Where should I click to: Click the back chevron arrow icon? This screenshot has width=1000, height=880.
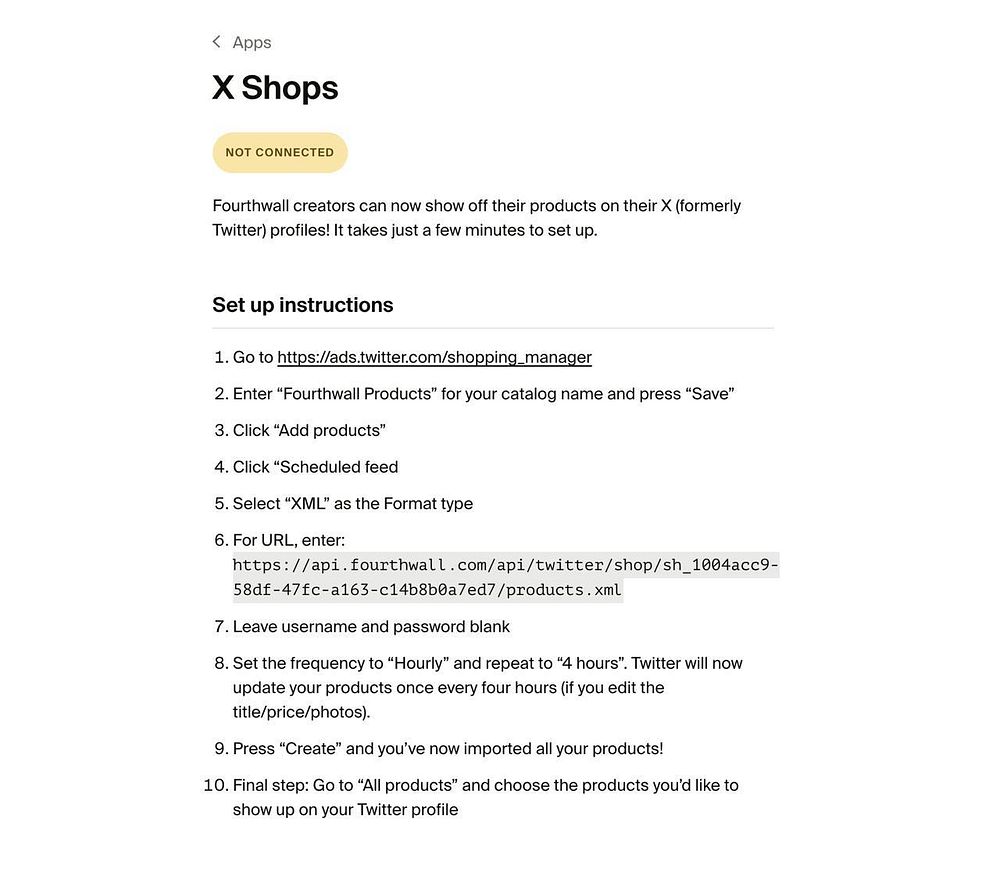pyautogui.click(x=217, y=42)
